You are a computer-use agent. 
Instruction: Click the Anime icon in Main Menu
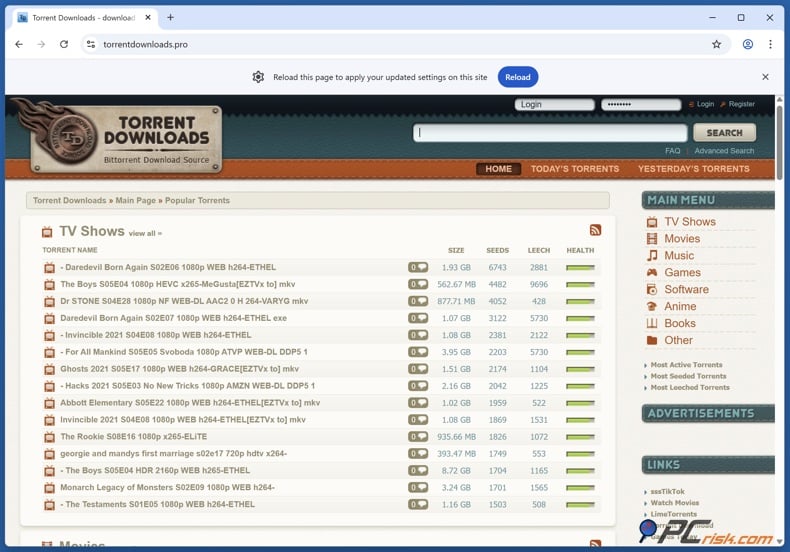(652, 306)
